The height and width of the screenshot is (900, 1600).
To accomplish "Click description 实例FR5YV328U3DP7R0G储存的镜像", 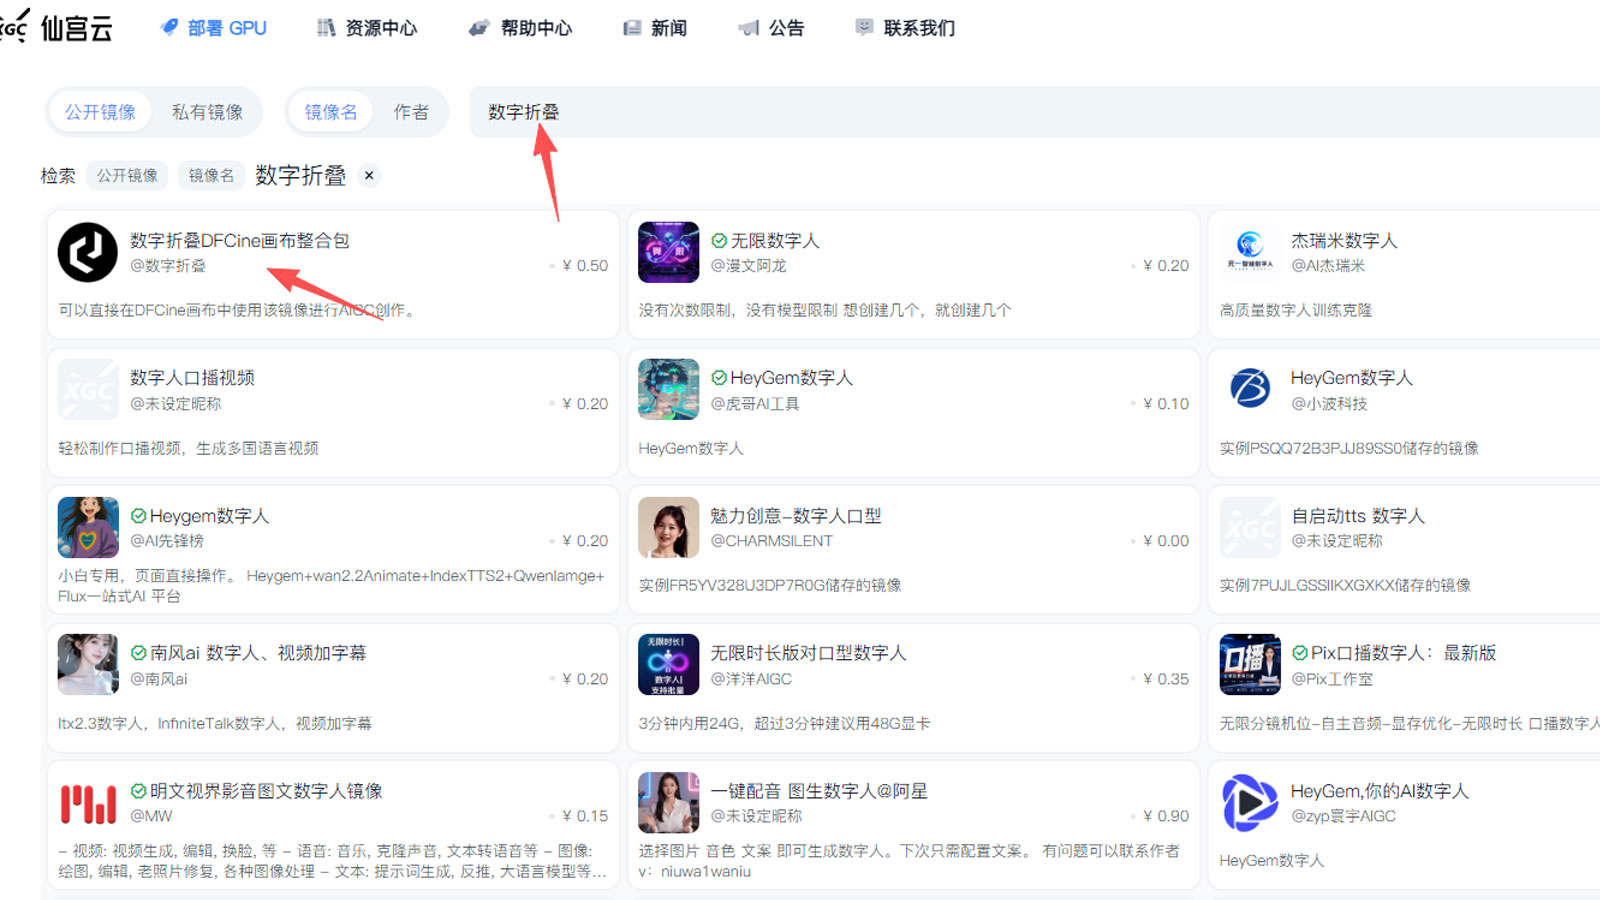I will tap(770, 585).
